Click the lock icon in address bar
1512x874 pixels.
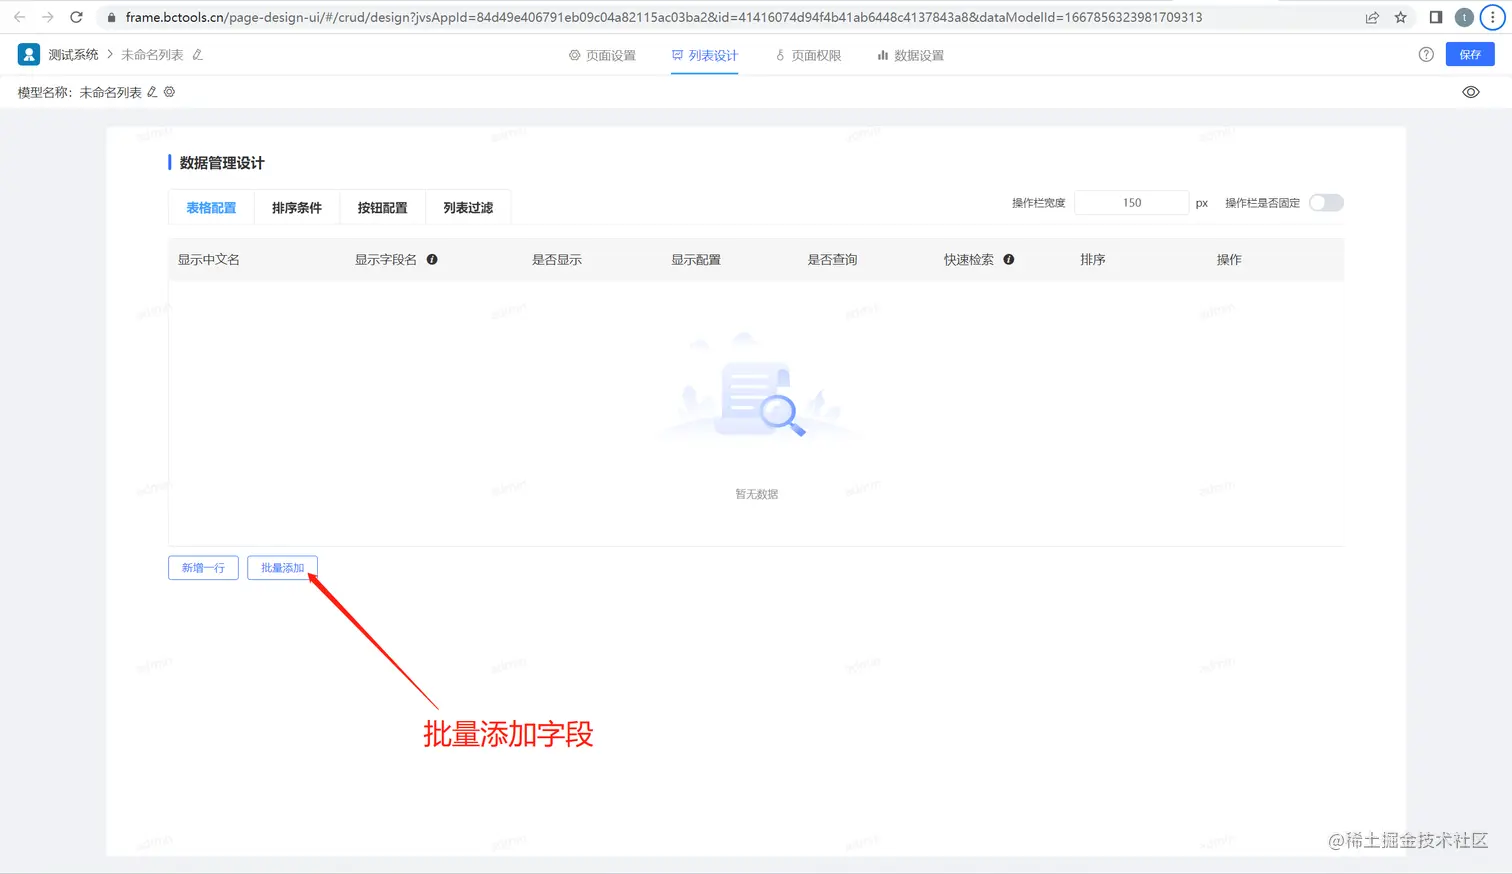pyautogui.click(x=112, y=17)
